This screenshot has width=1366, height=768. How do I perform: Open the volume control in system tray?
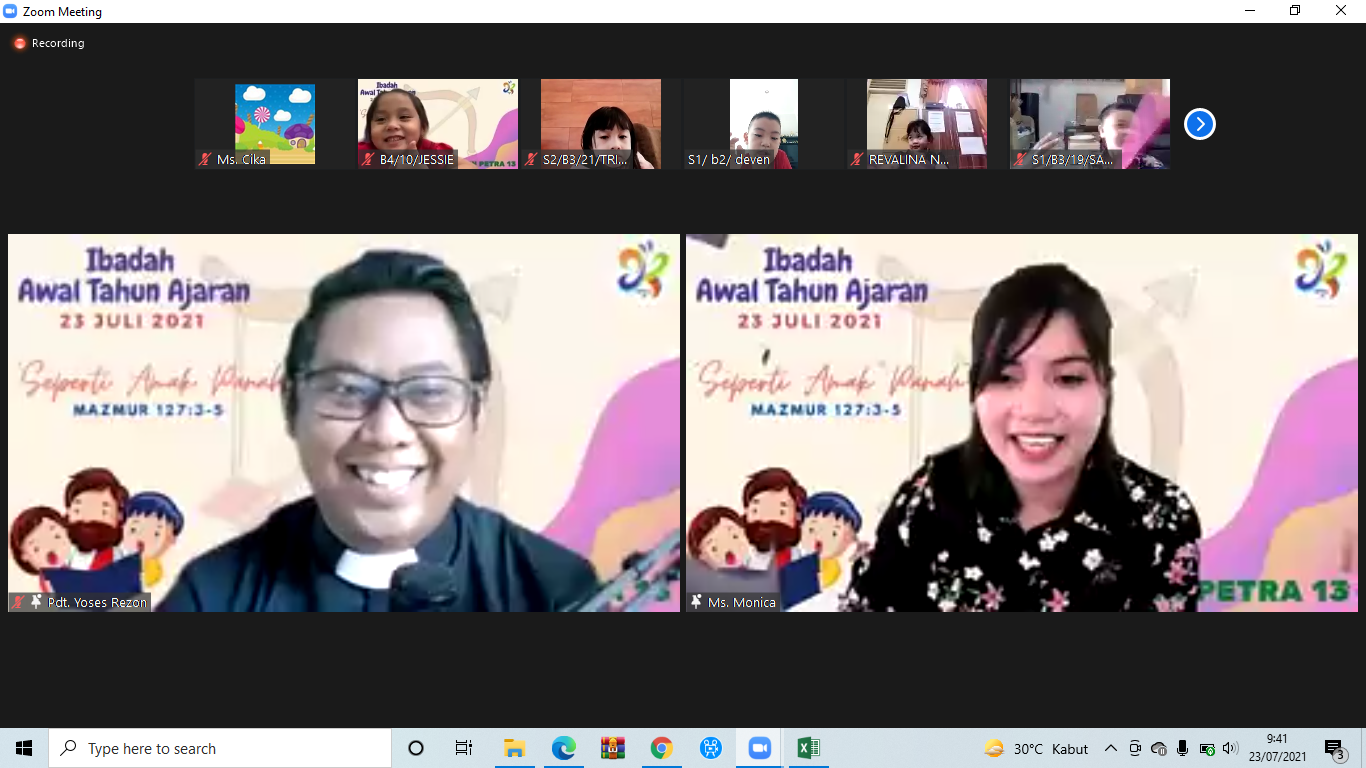(x=1230, y=748)
